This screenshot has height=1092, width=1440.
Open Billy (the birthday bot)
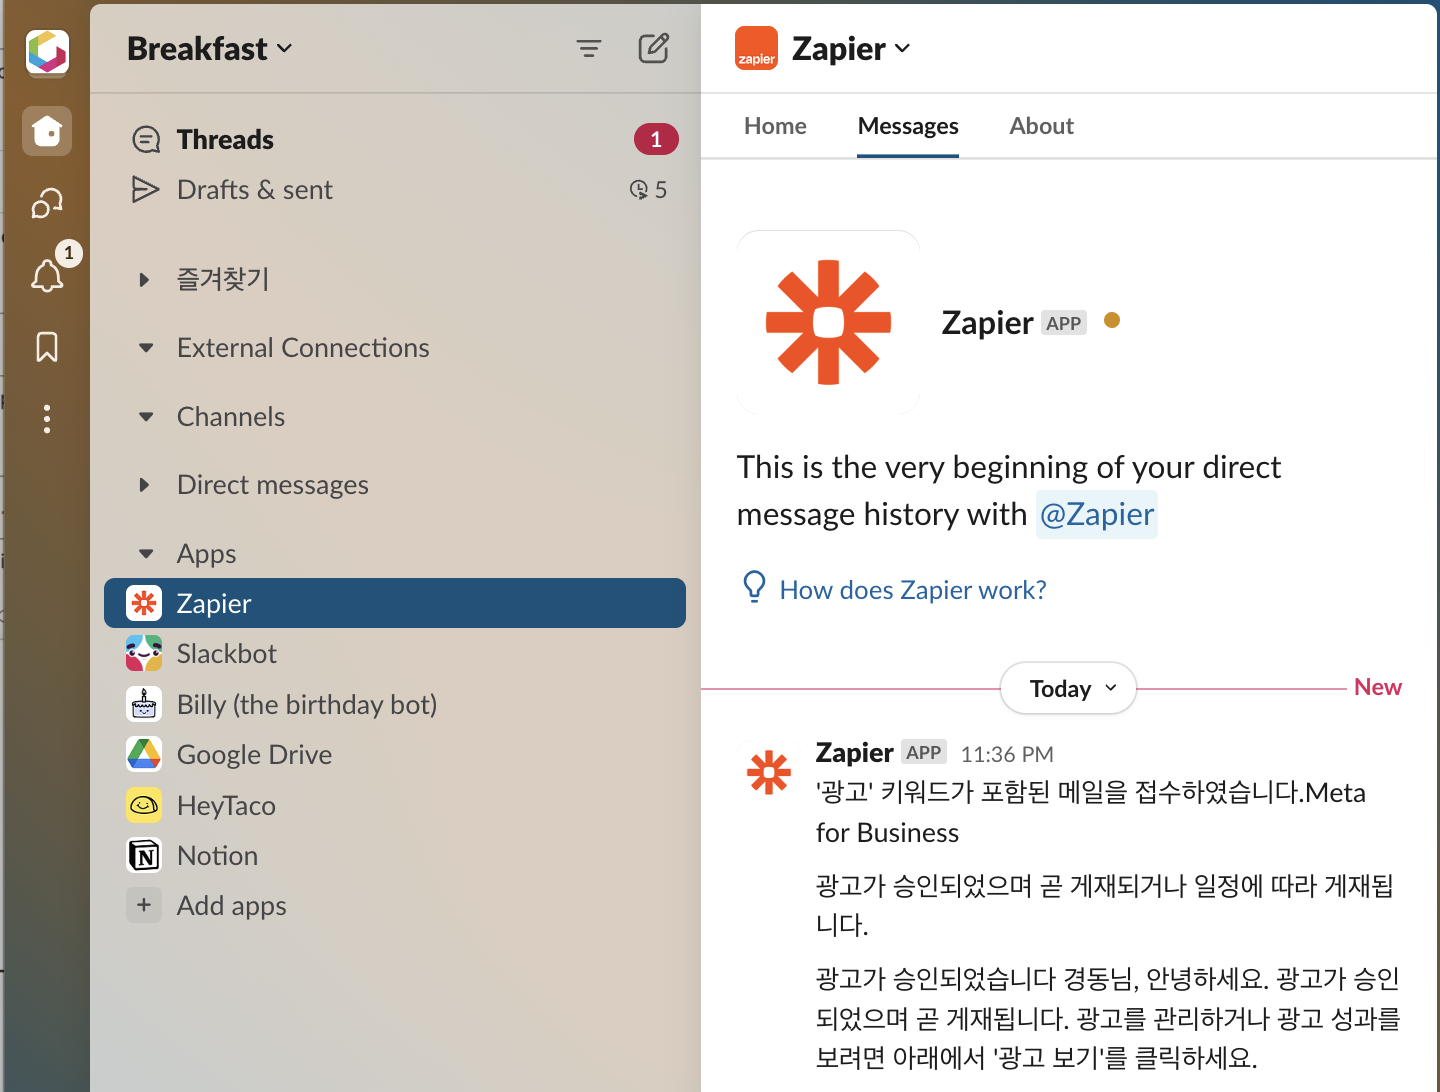click(395, 704)
